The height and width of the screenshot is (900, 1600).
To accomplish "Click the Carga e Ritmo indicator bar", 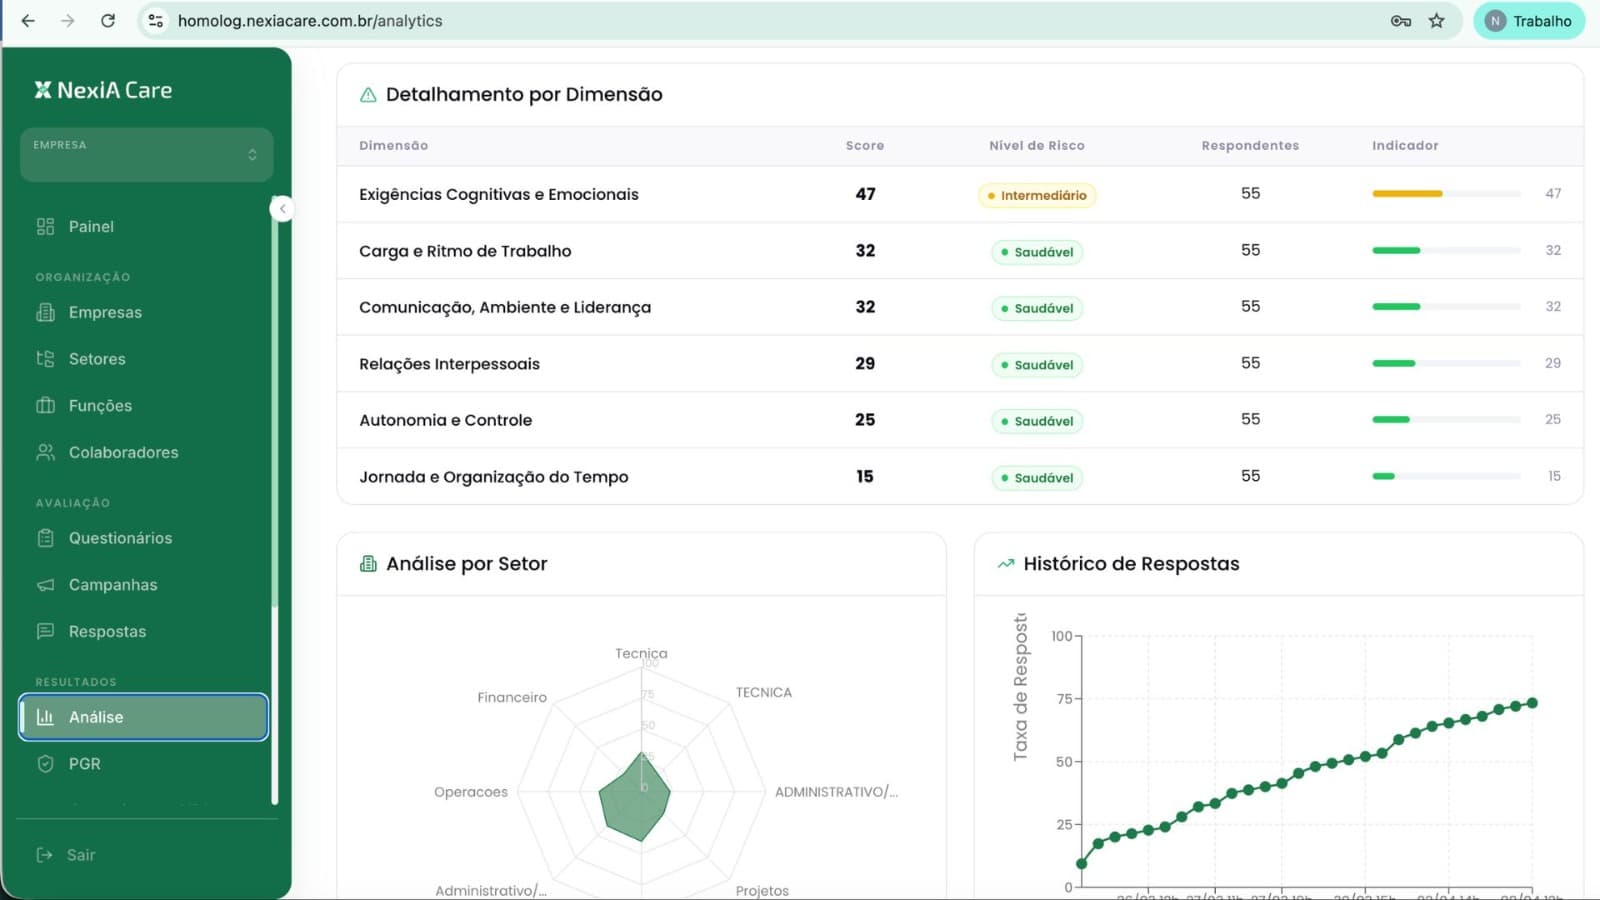I will 1446,250.
